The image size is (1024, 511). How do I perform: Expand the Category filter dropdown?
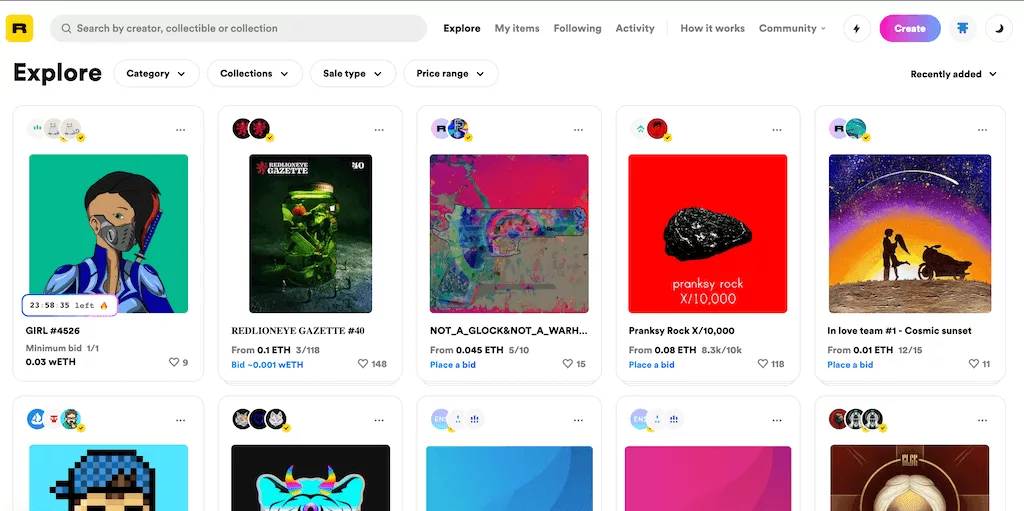click(155, 73)
